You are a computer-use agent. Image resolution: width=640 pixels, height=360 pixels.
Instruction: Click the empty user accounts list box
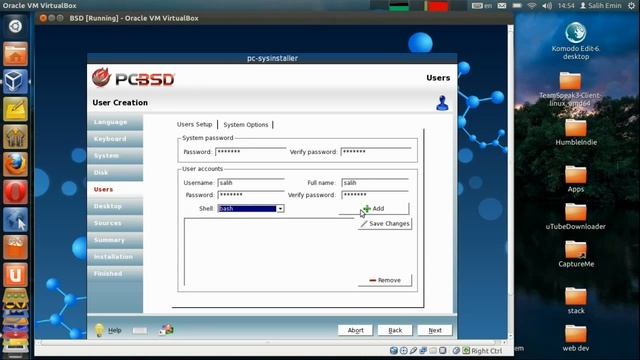[269, 252]
